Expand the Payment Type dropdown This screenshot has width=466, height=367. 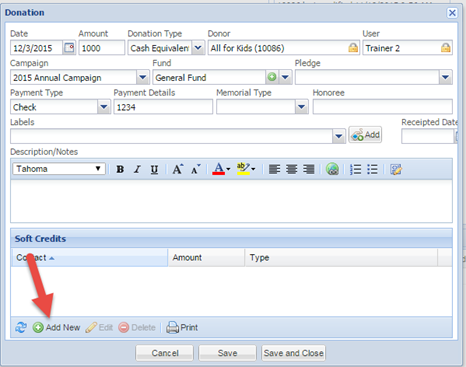pos(104,107)
